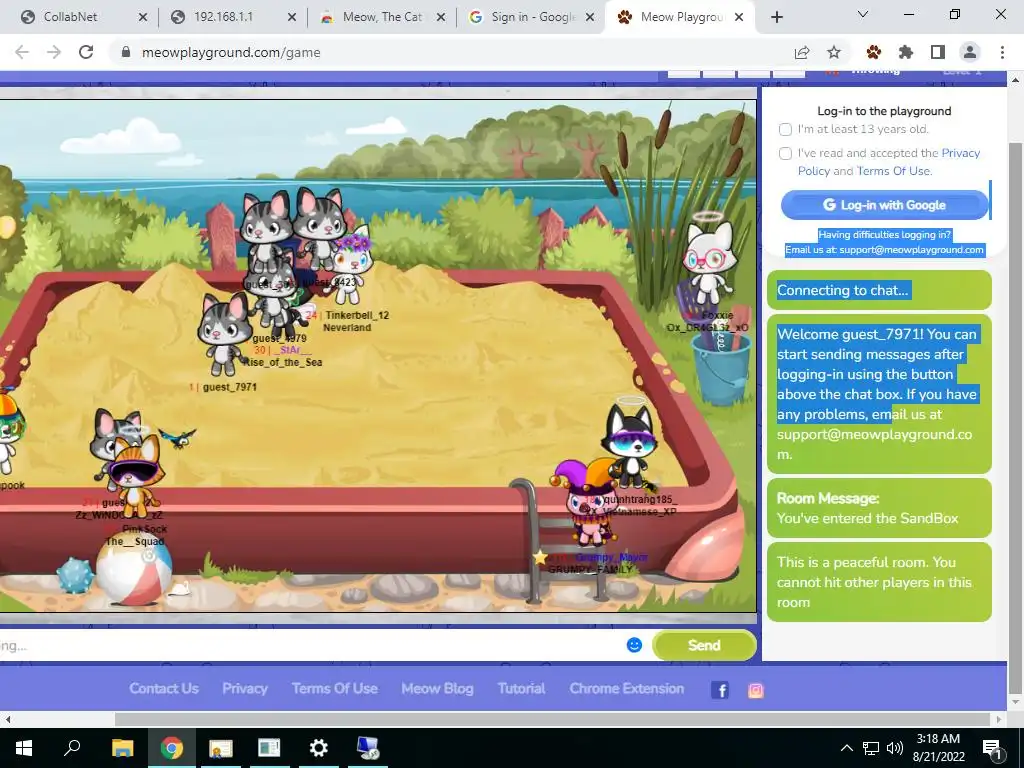
Task: Click the 'You've entered the SandBox' room message
Action: pyautogui.click(x=867, y=519)
